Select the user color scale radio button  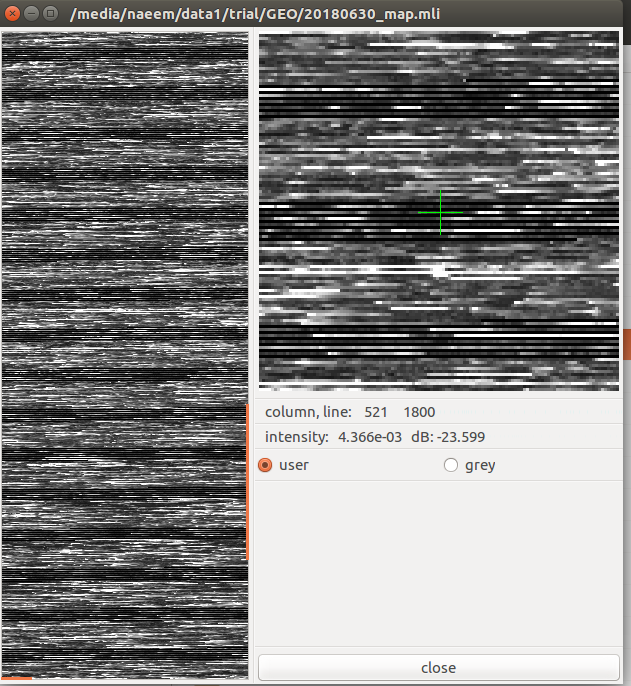(266, 465)
